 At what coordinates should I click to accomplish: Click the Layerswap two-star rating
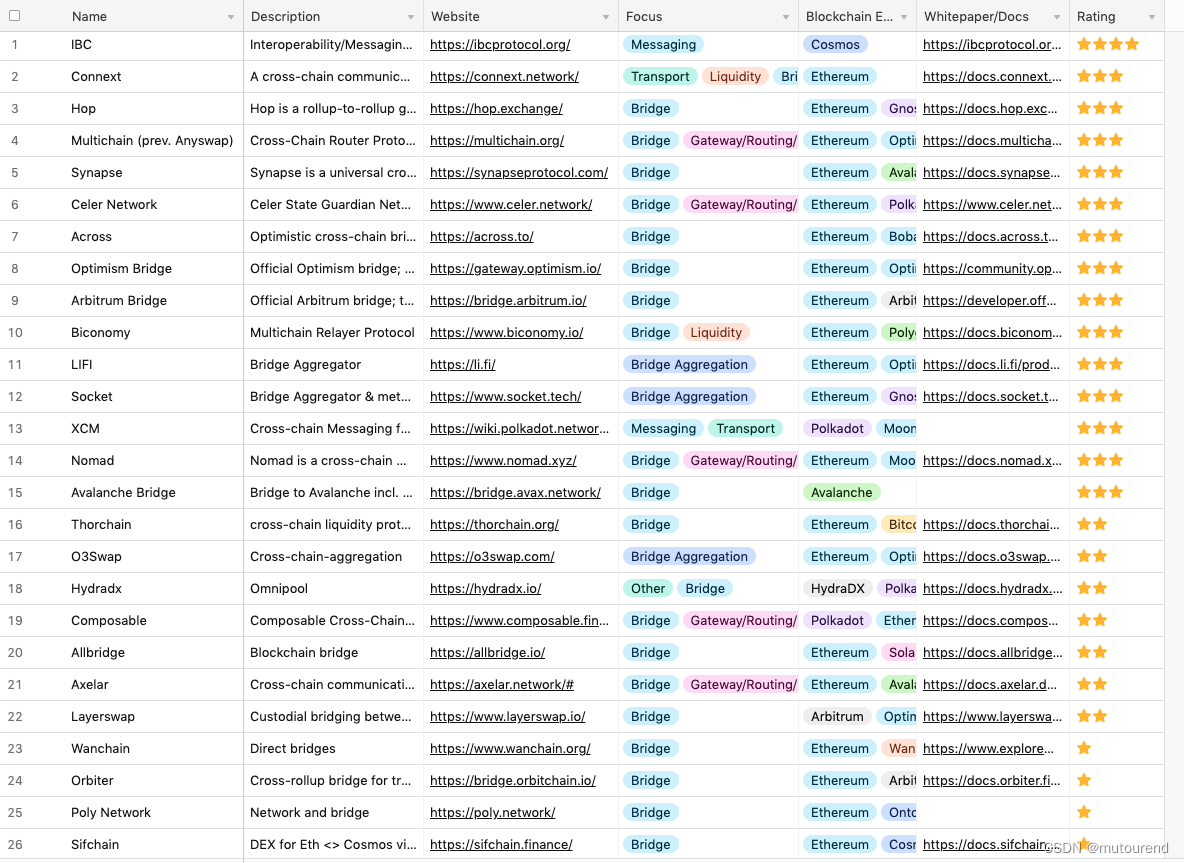[x=1092, y=716]
